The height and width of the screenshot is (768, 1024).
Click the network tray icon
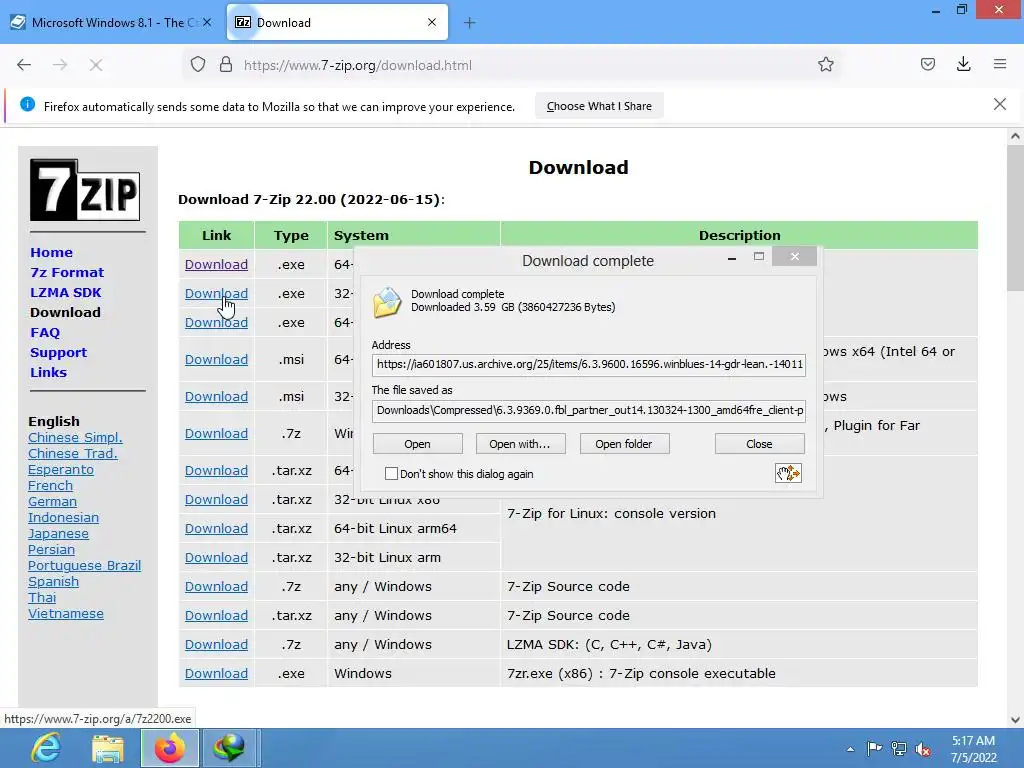(899, 749)
